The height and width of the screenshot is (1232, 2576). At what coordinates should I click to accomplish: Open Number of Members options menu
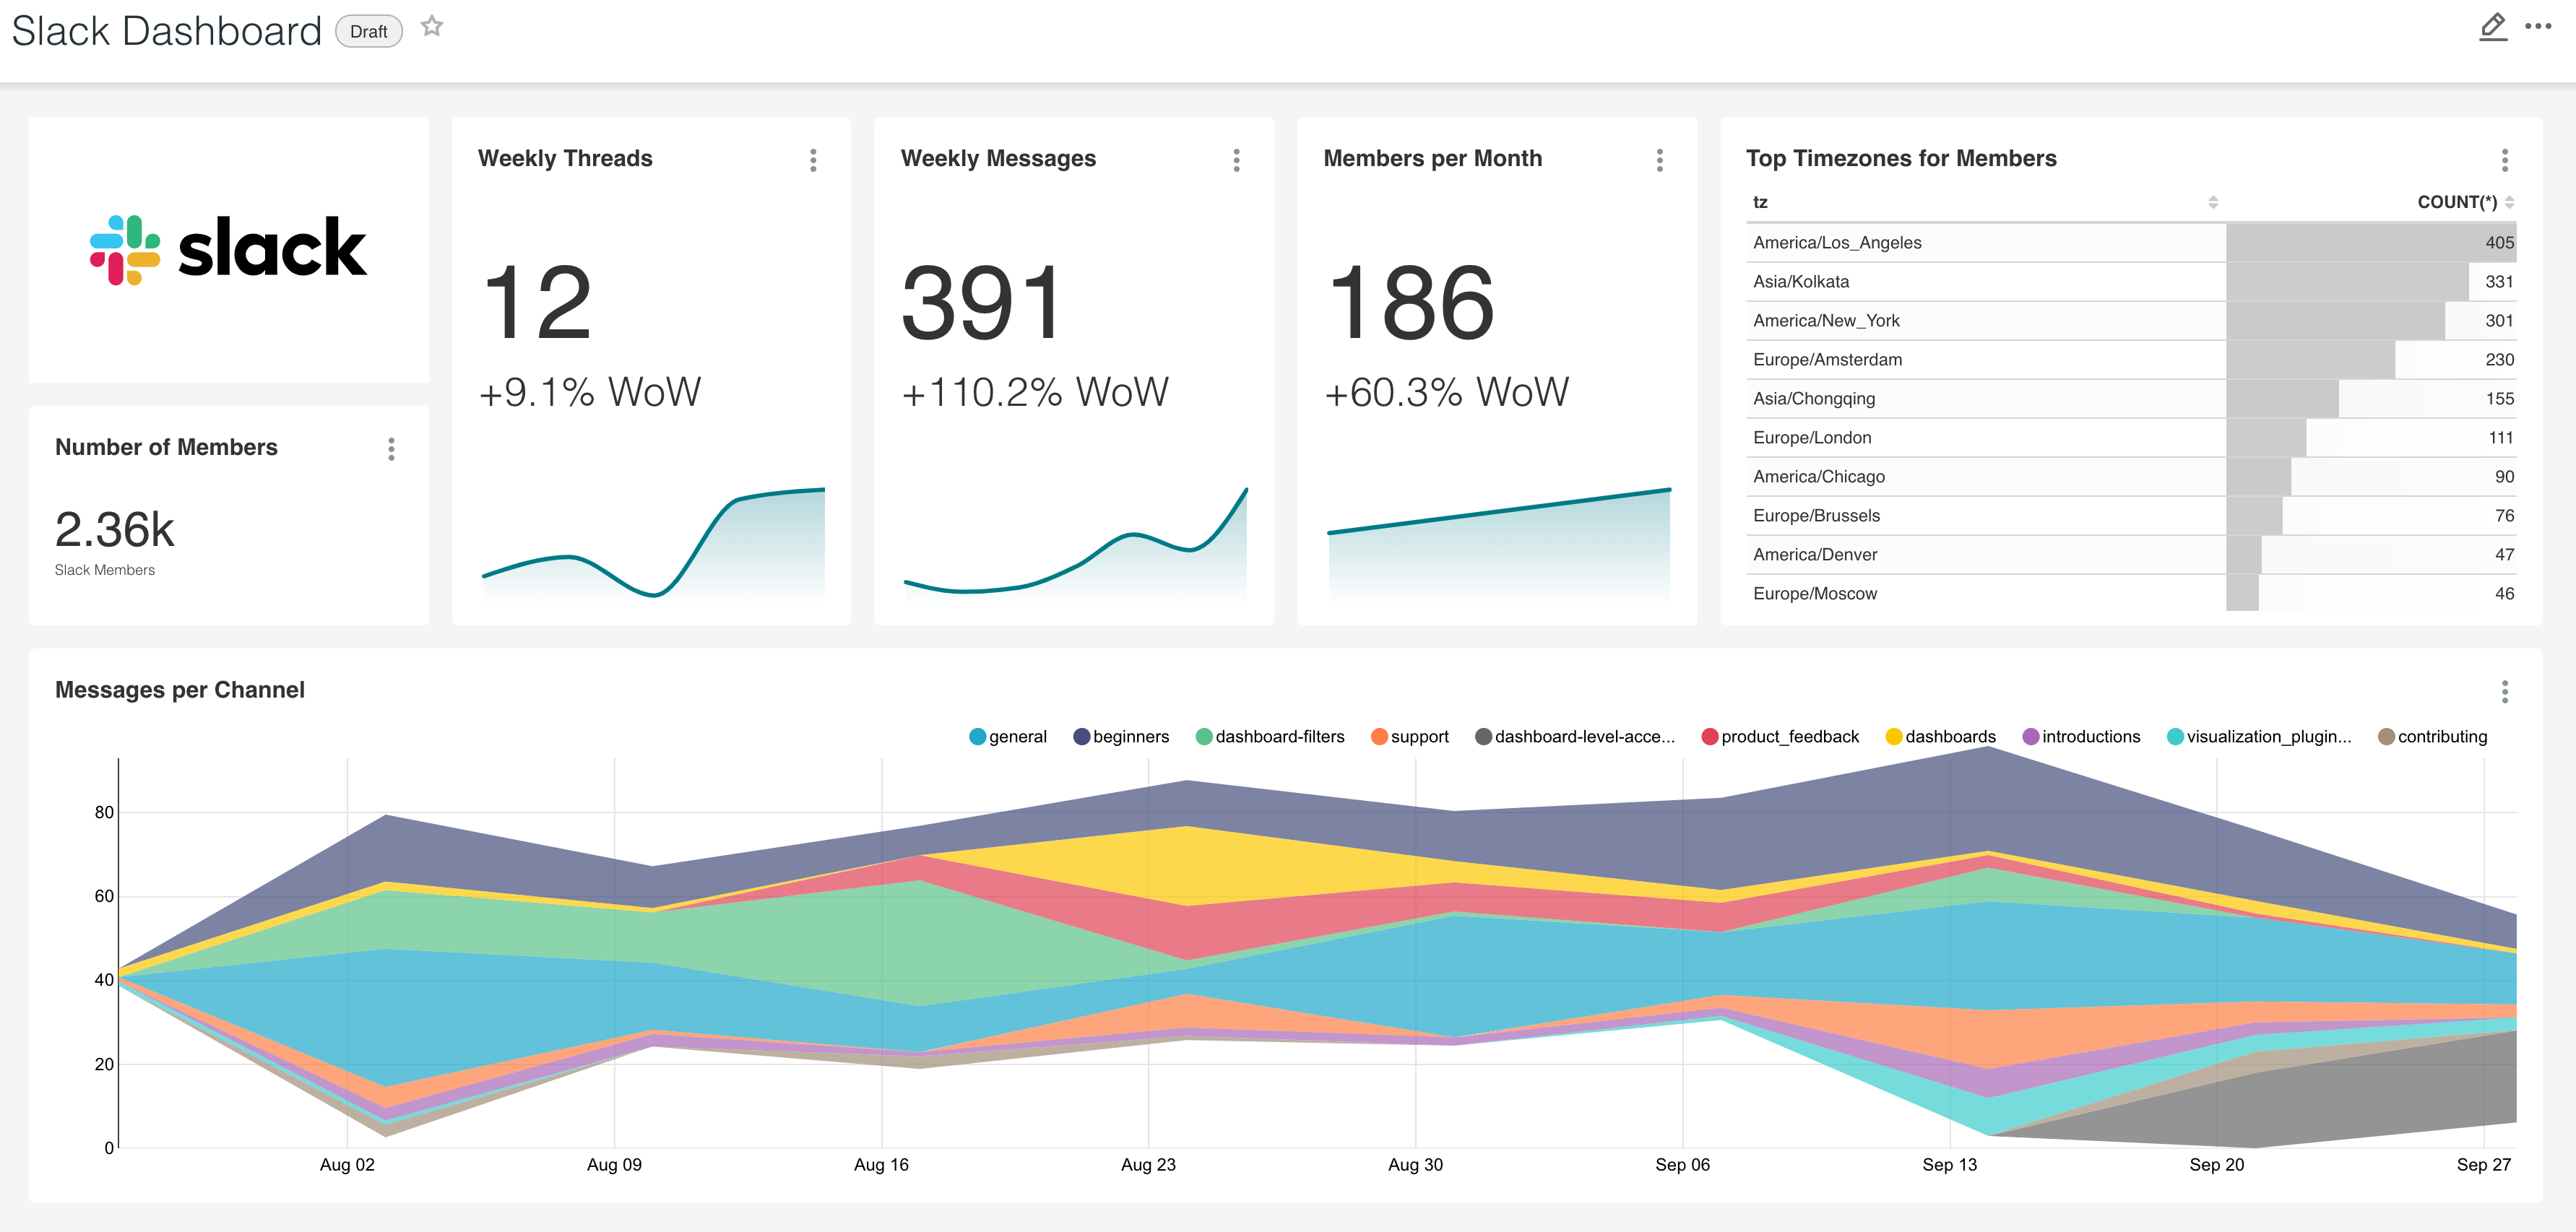pos(391,449)
